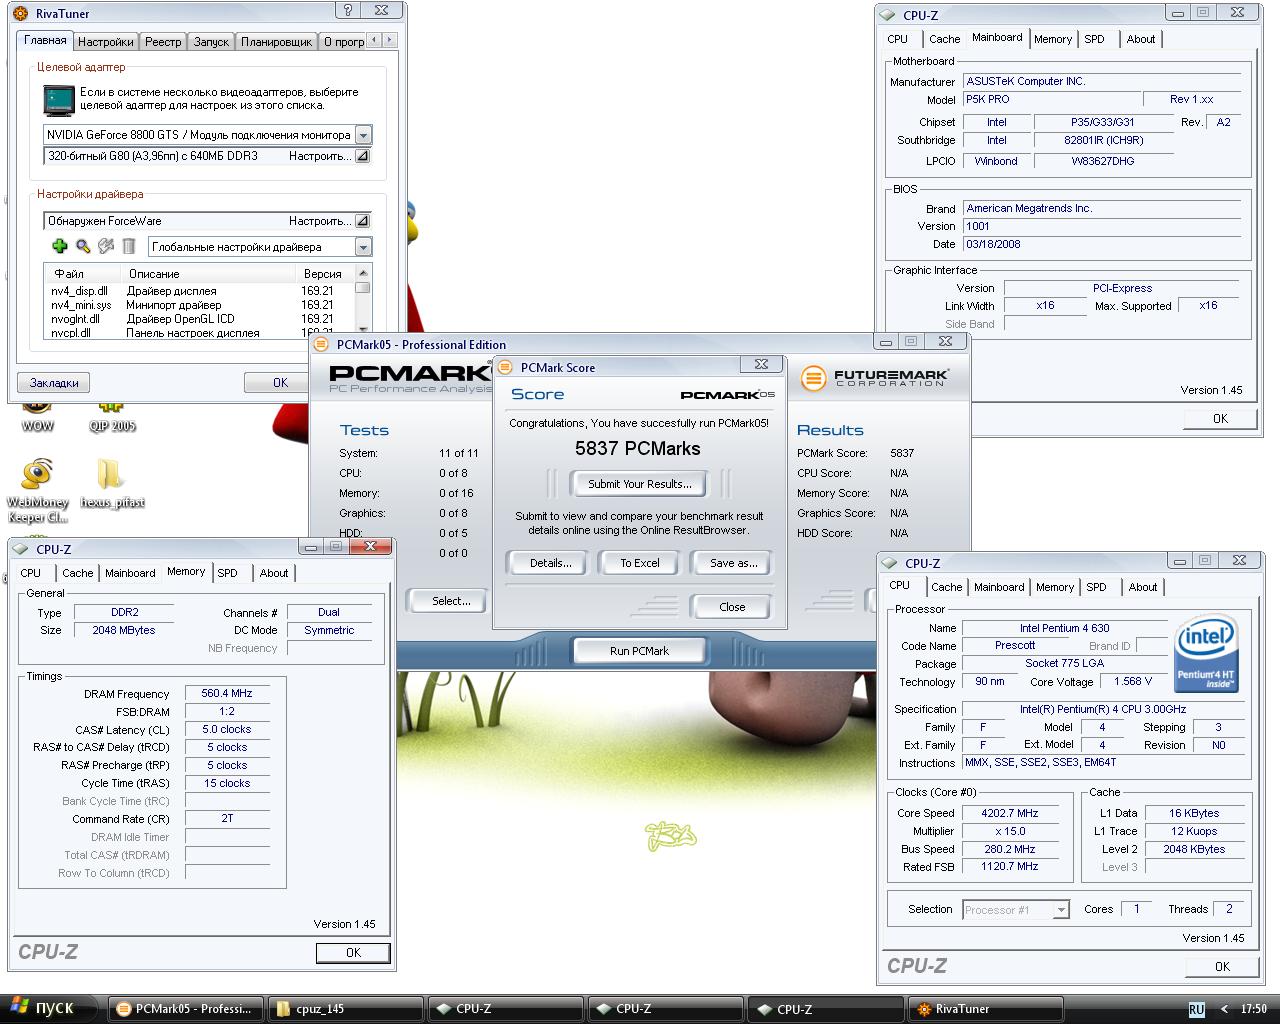
Task: Switch to the Запуск tab in RivaTuner
Action: pyautogui.click(x=211, y=42)
